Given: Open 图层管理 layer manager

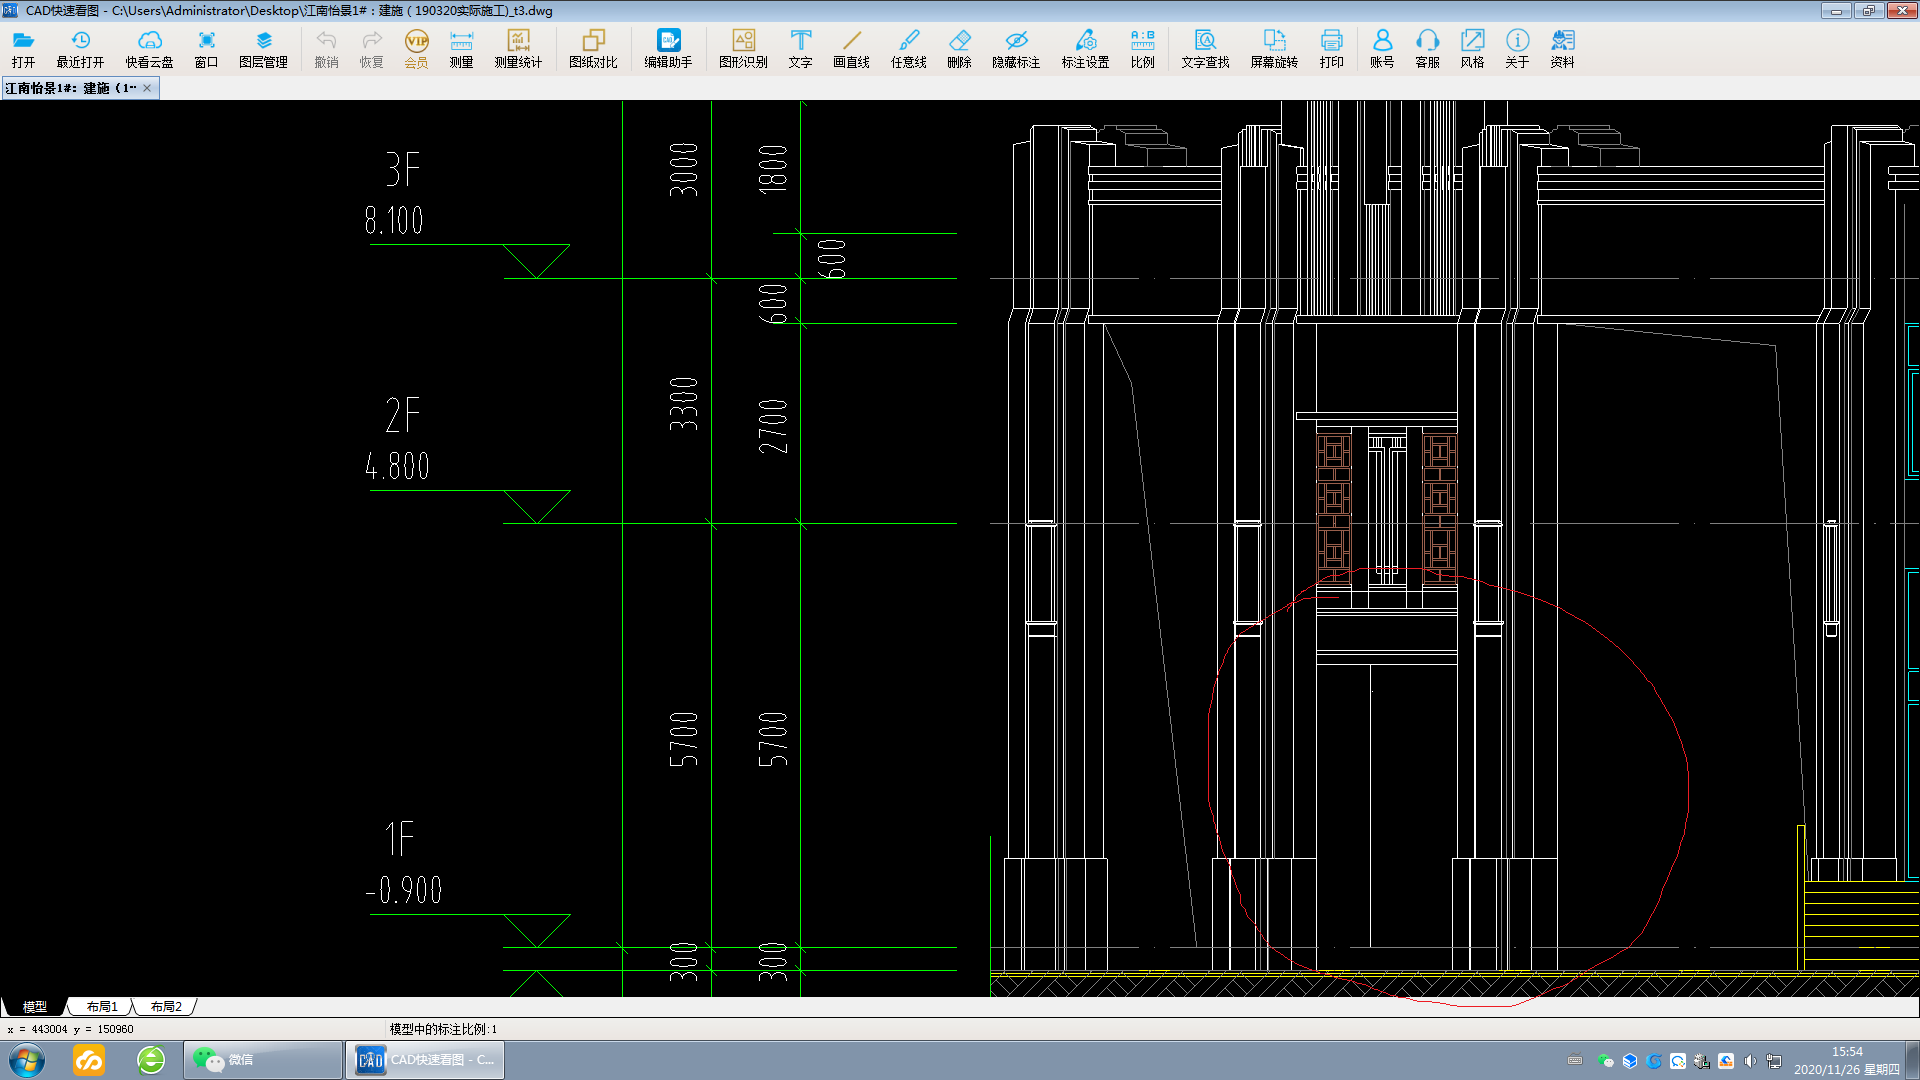Looking at the screenshot, I should pyautogui.click(x=263, y=49).
